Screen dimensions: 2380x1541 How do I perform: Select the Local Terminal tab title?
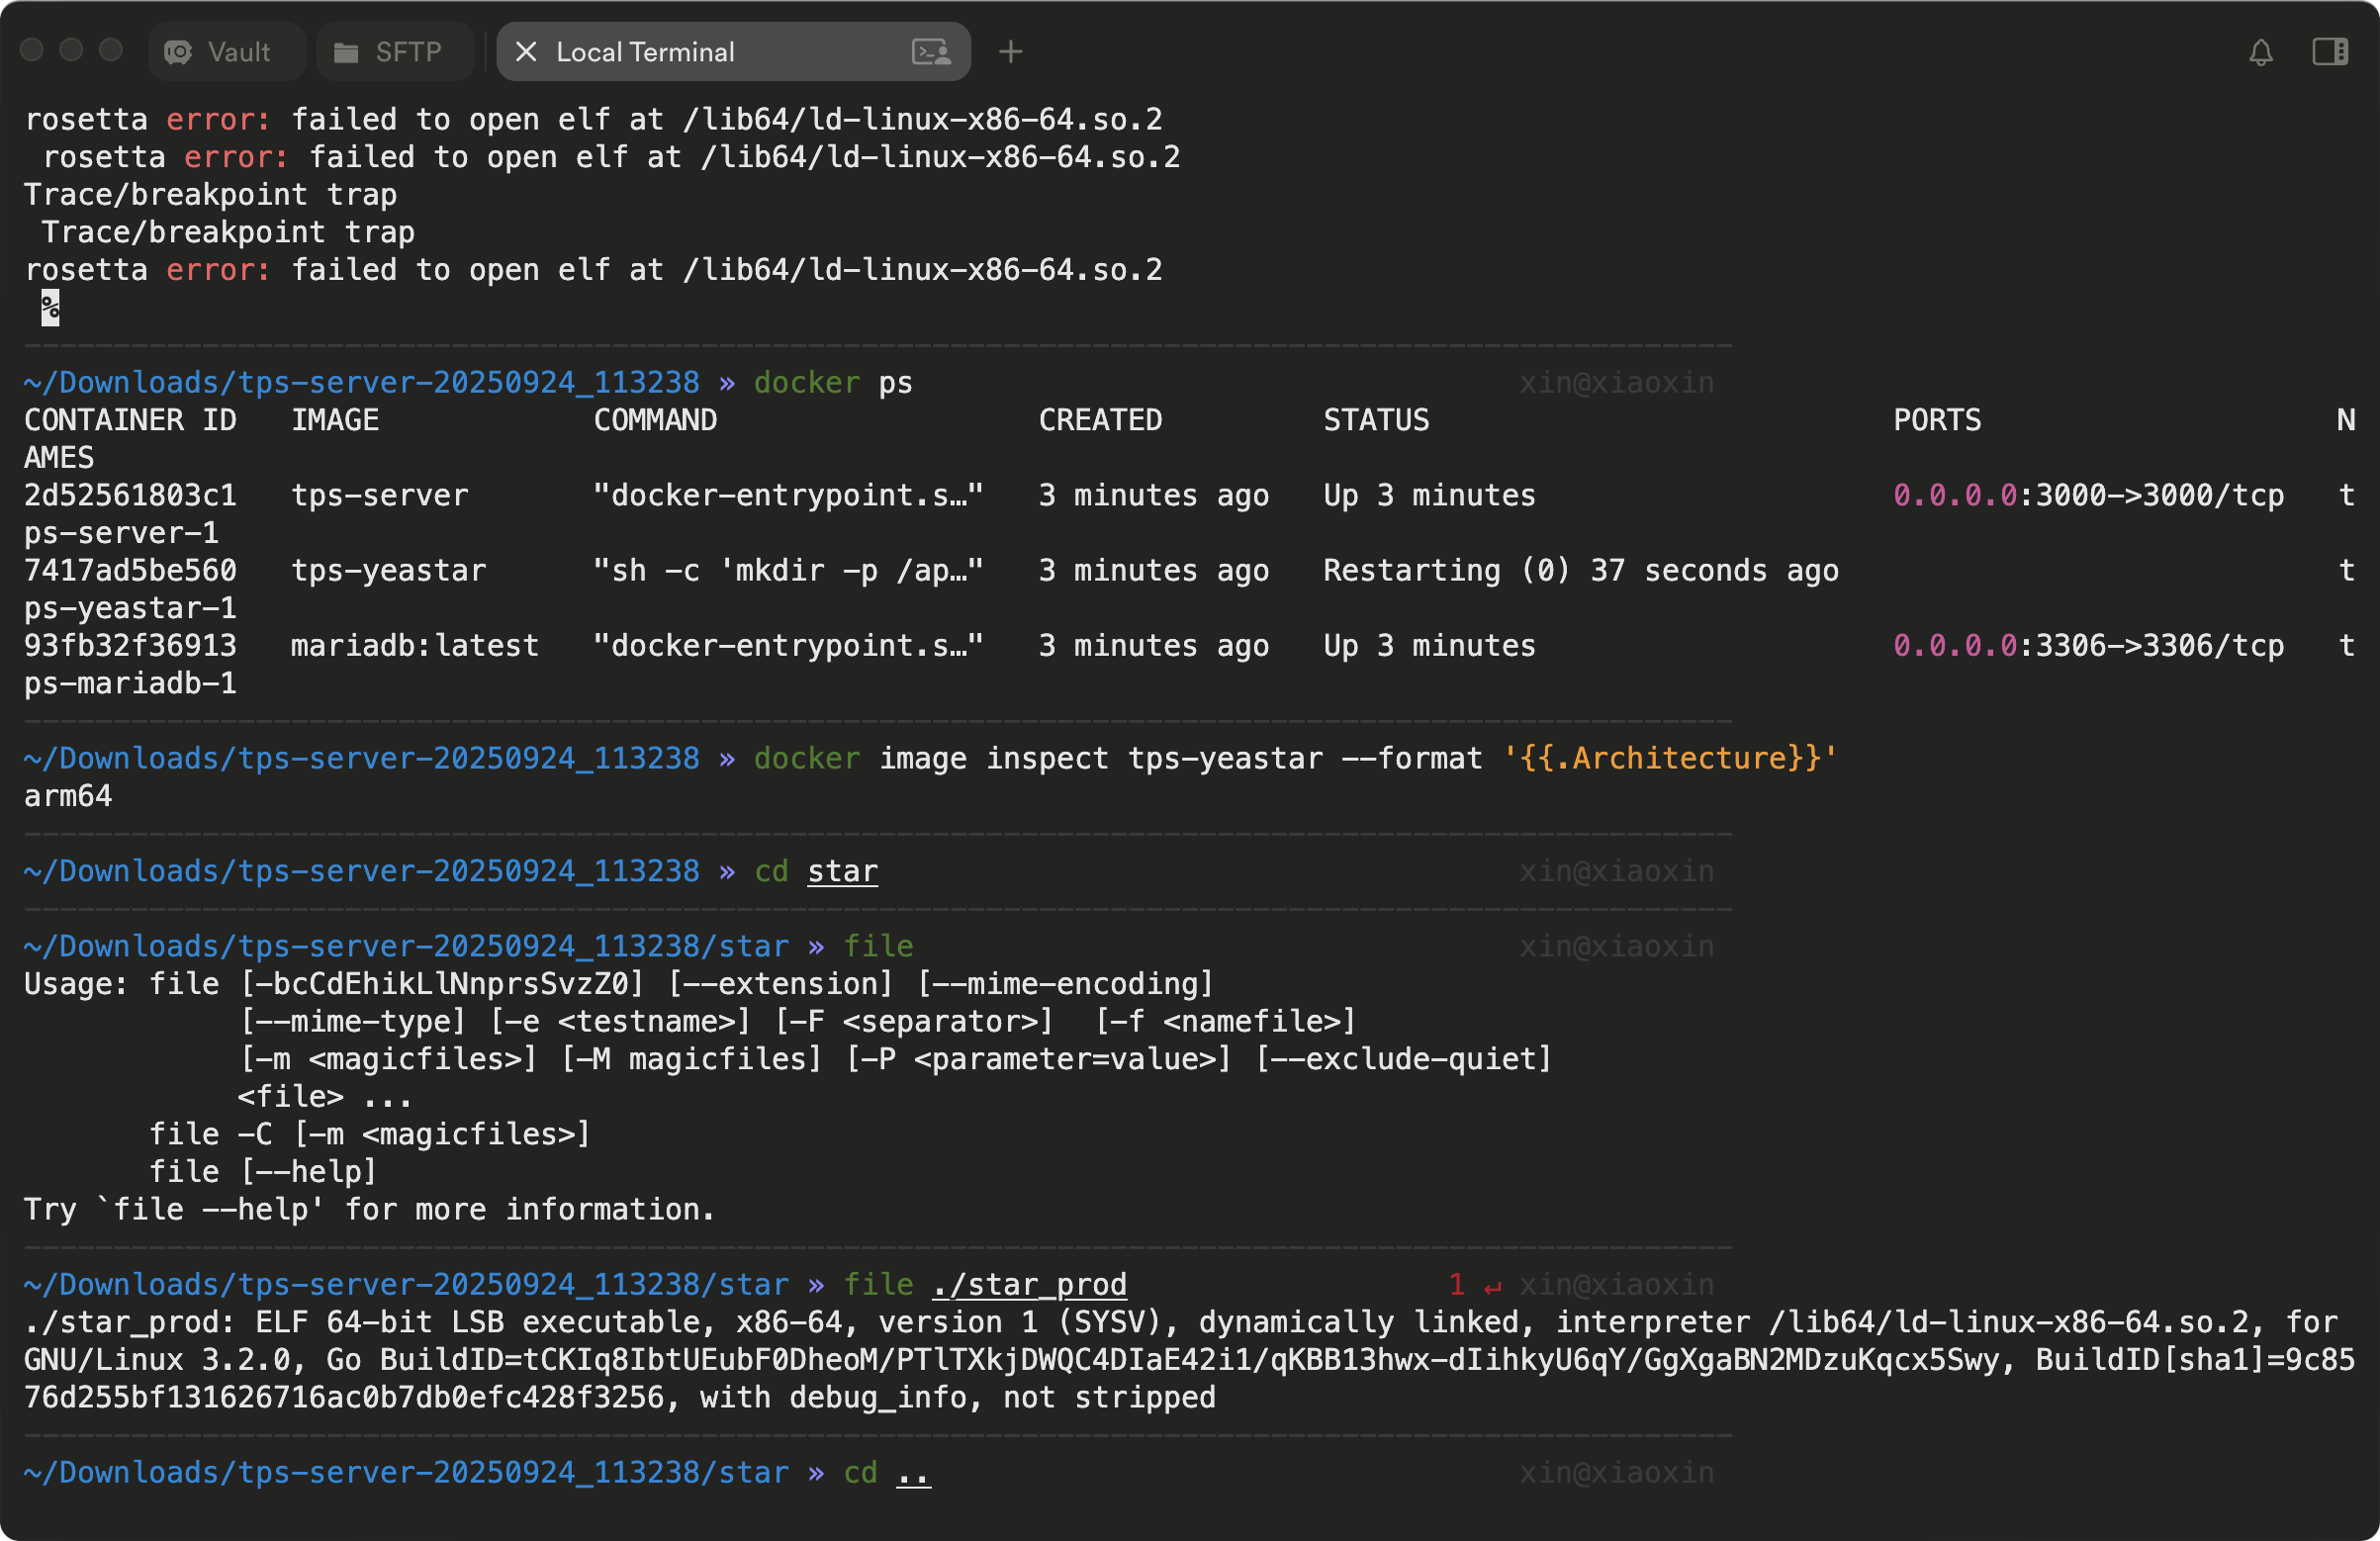click(x=645, y=52)
